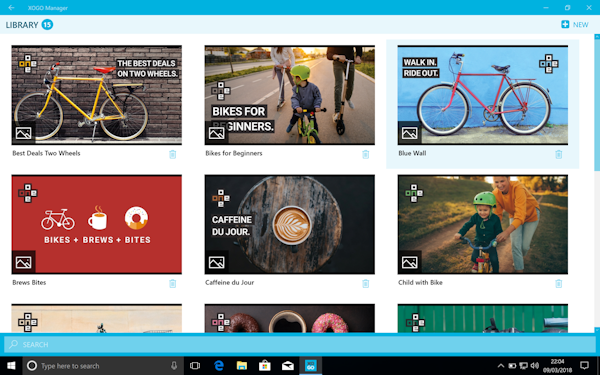Delete the Brews Bites media item
The height and width of the screenshot is (375, 600).
173,284
